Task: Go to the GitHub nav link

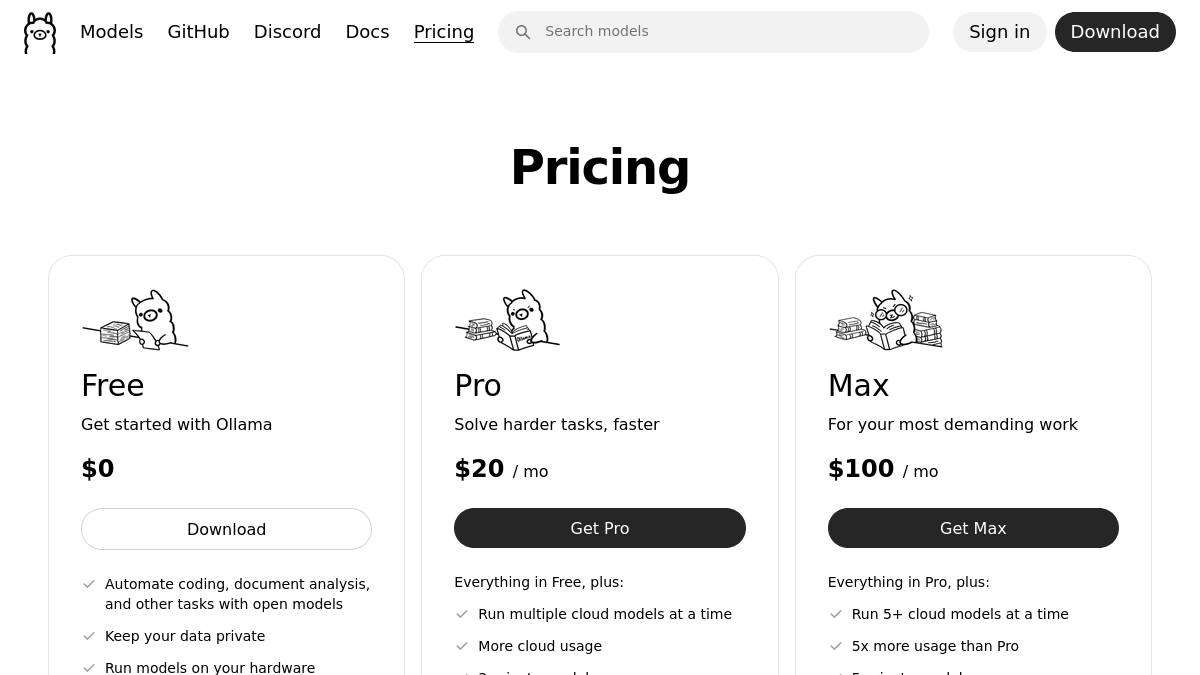Action: pos(198,32)
